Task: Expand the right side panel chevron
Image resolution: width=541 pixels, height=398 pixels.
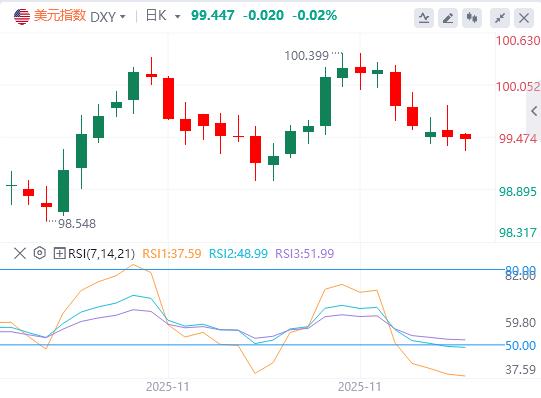Action: coord(534,111)
